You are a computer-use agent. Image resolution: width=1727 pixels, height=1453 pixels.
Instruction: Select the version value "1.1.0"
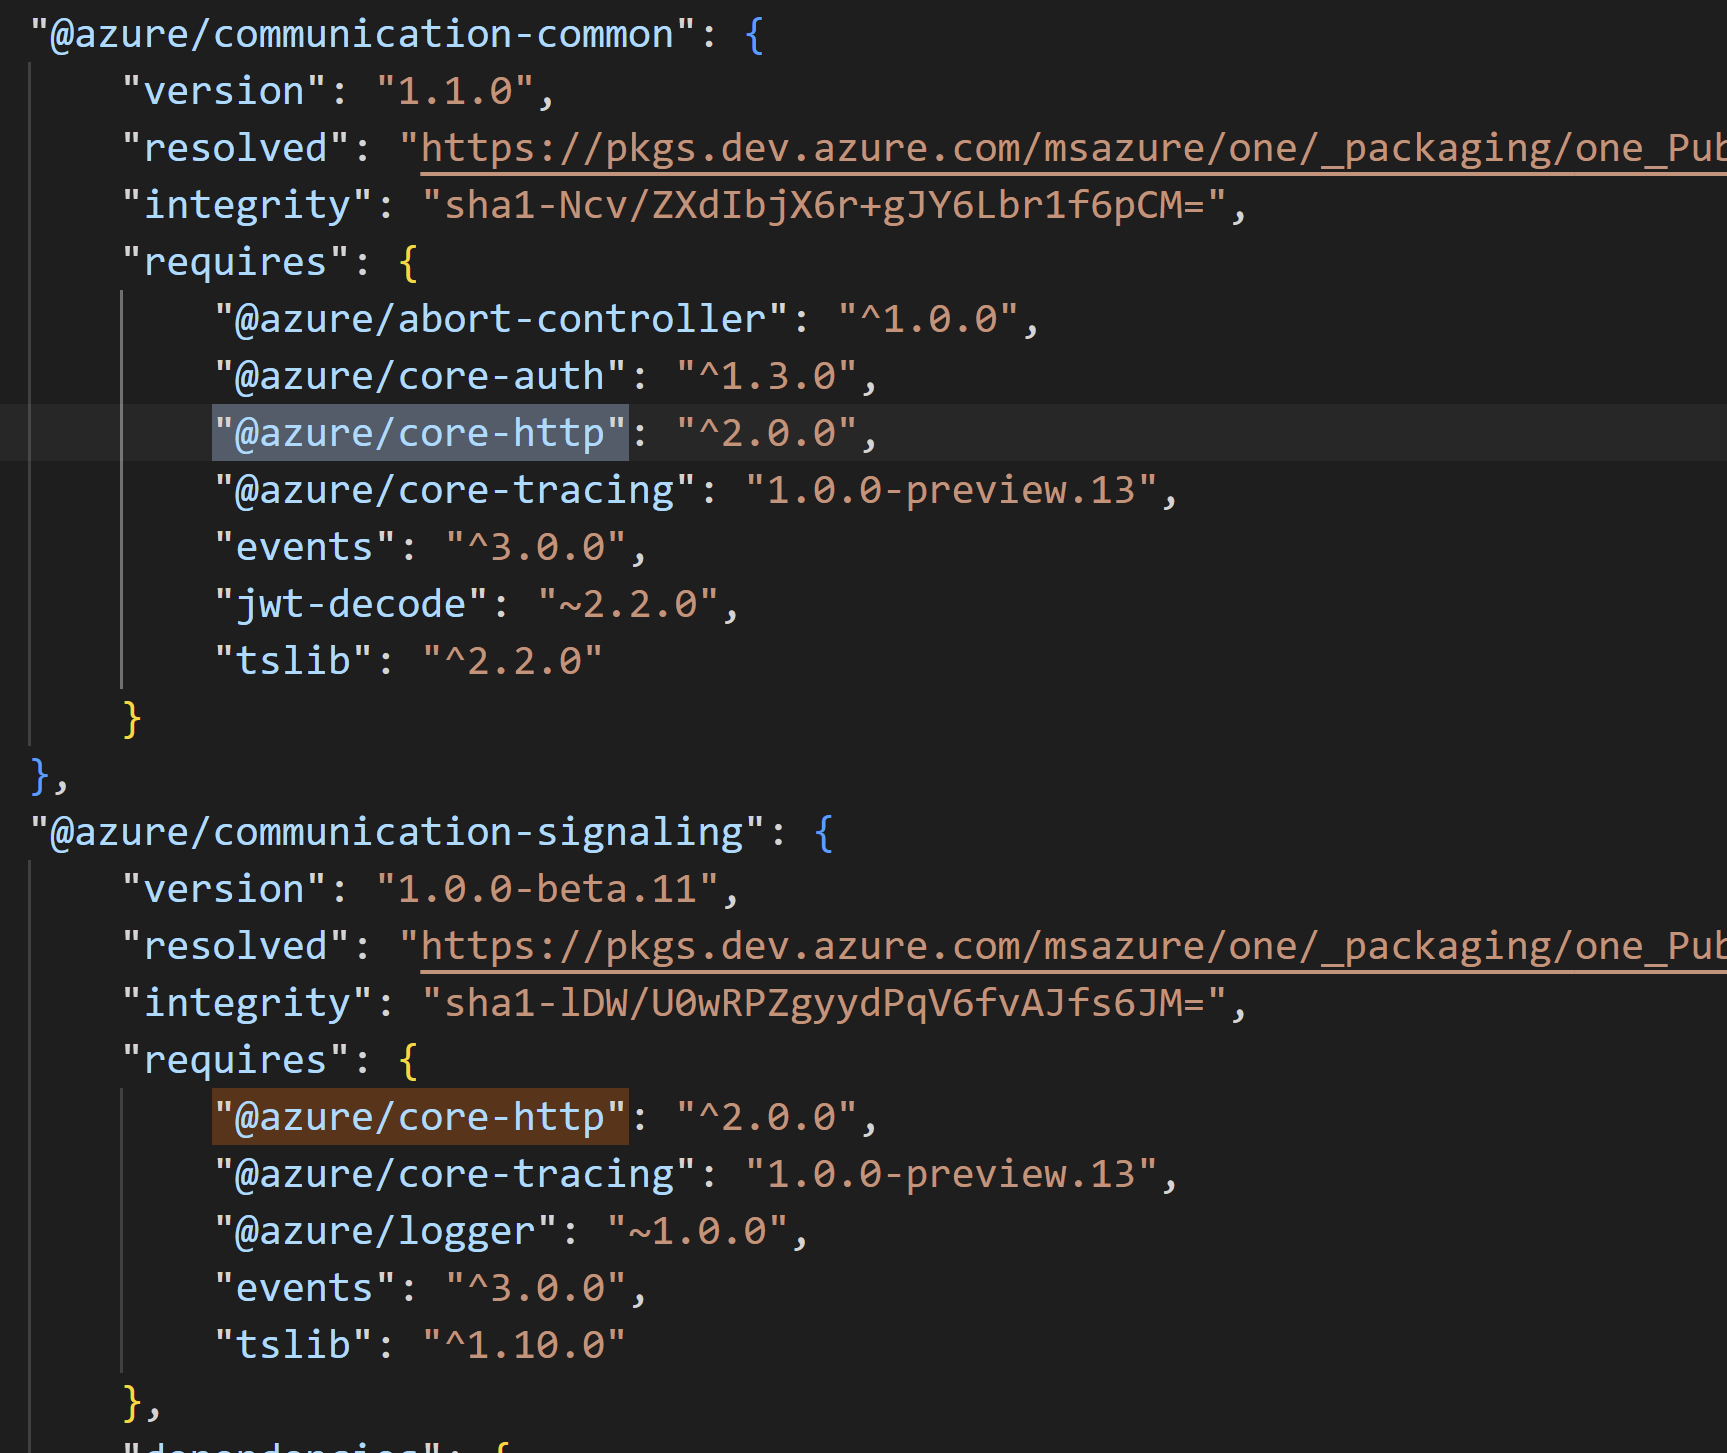463,90
